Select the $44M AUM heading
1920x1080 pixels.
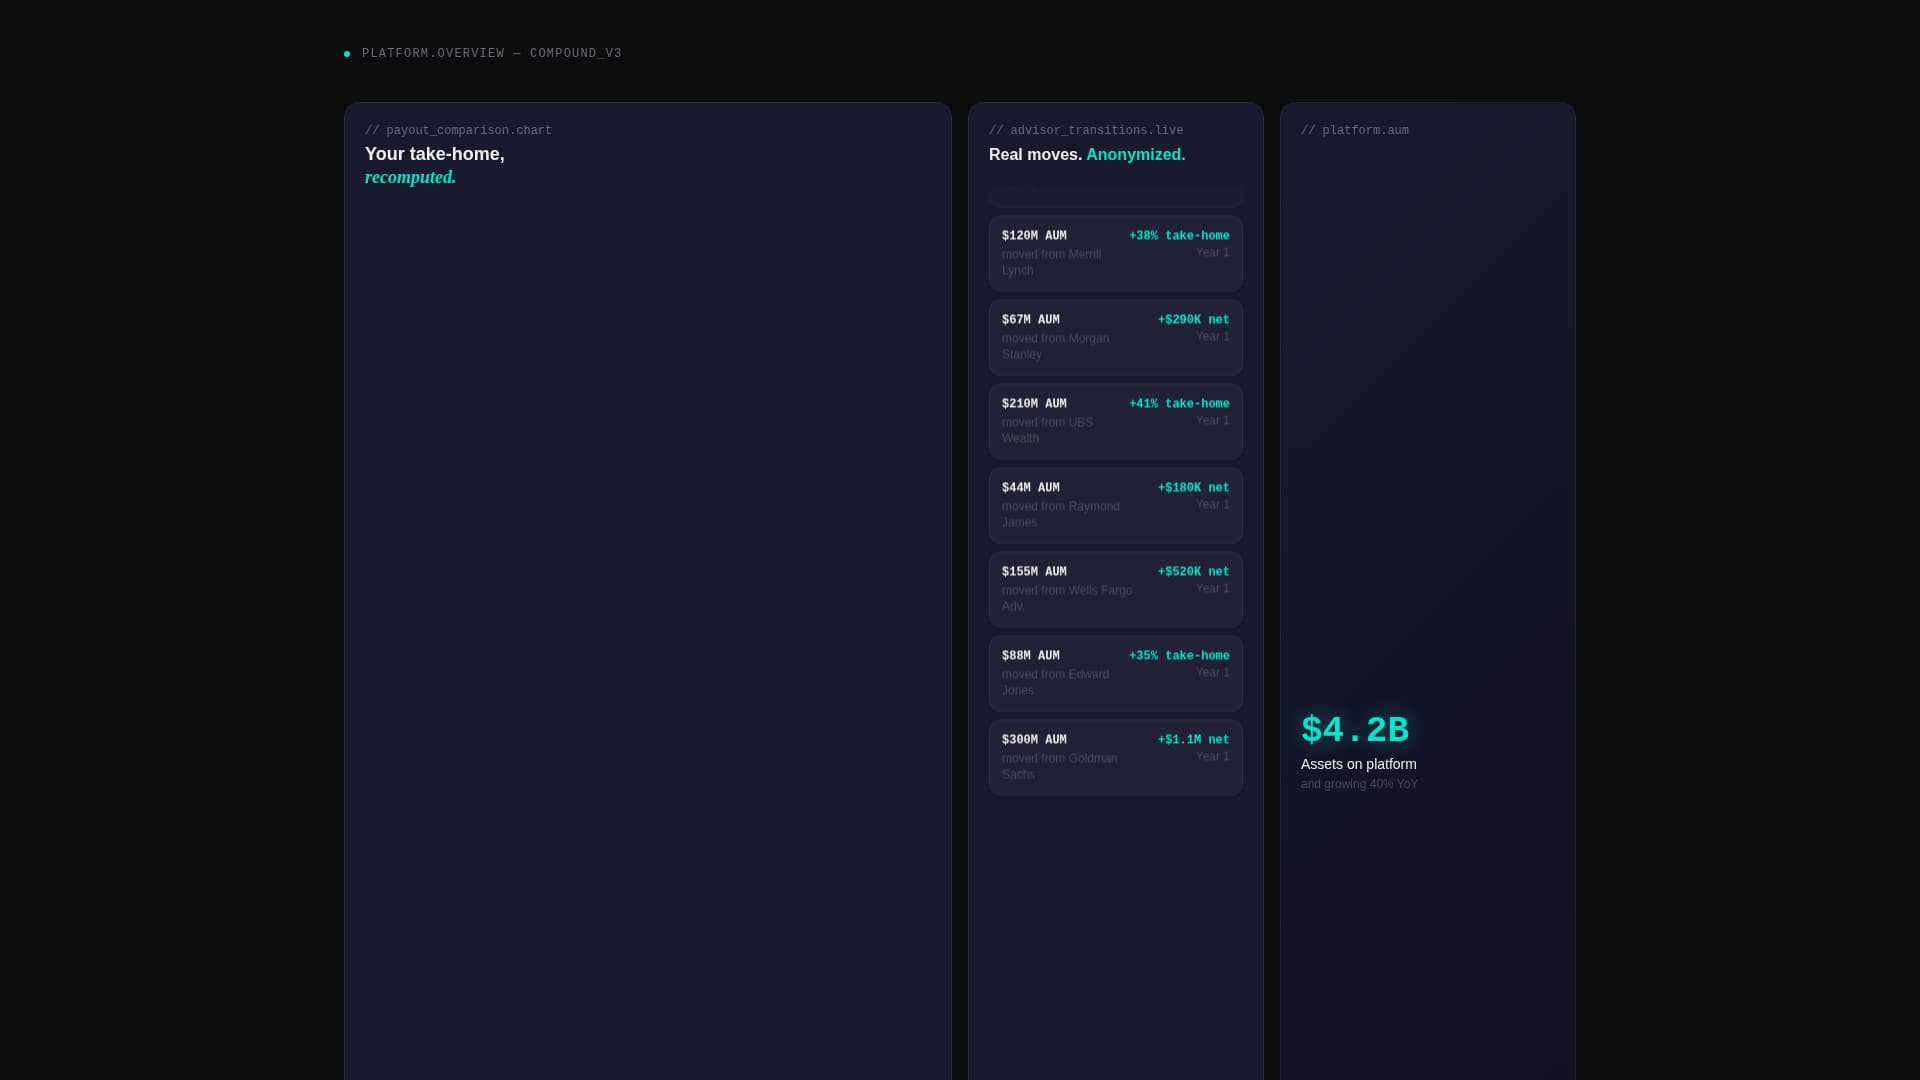pyautogui.click(x=1031, y=488)
